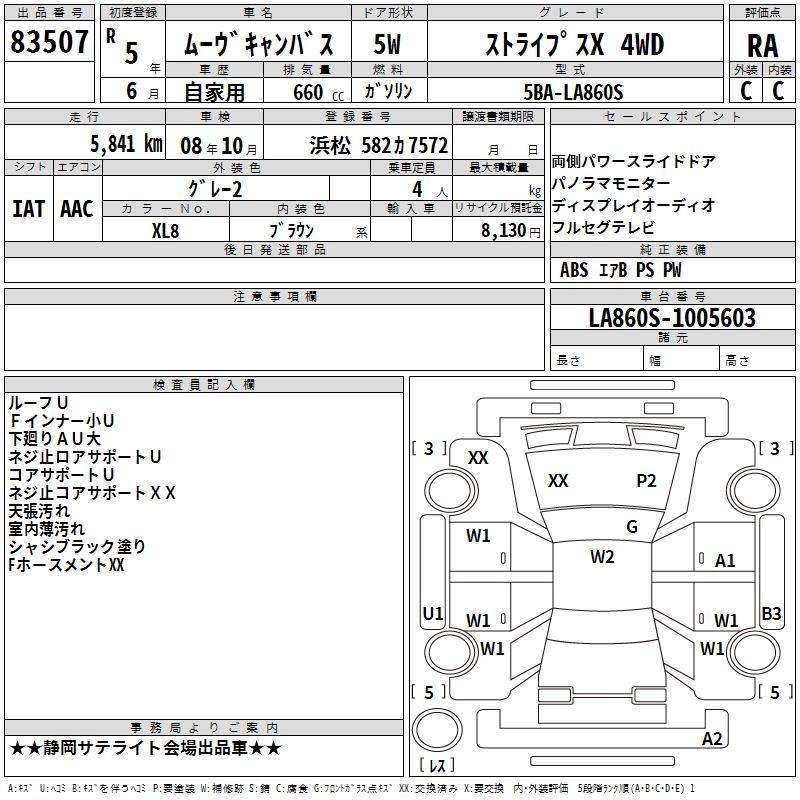The width and height of the screenshot is (800, 800).
Task: Select the door shape value 5W
Action: 387,44
